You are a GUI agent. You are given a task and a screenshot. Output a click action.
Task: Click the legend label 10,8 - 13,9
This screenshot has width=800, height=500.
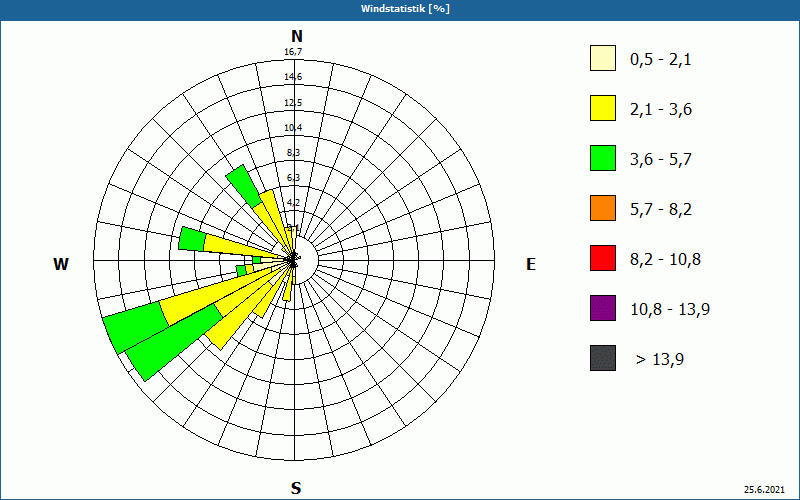pyautogui.click(x=670, y=310)
